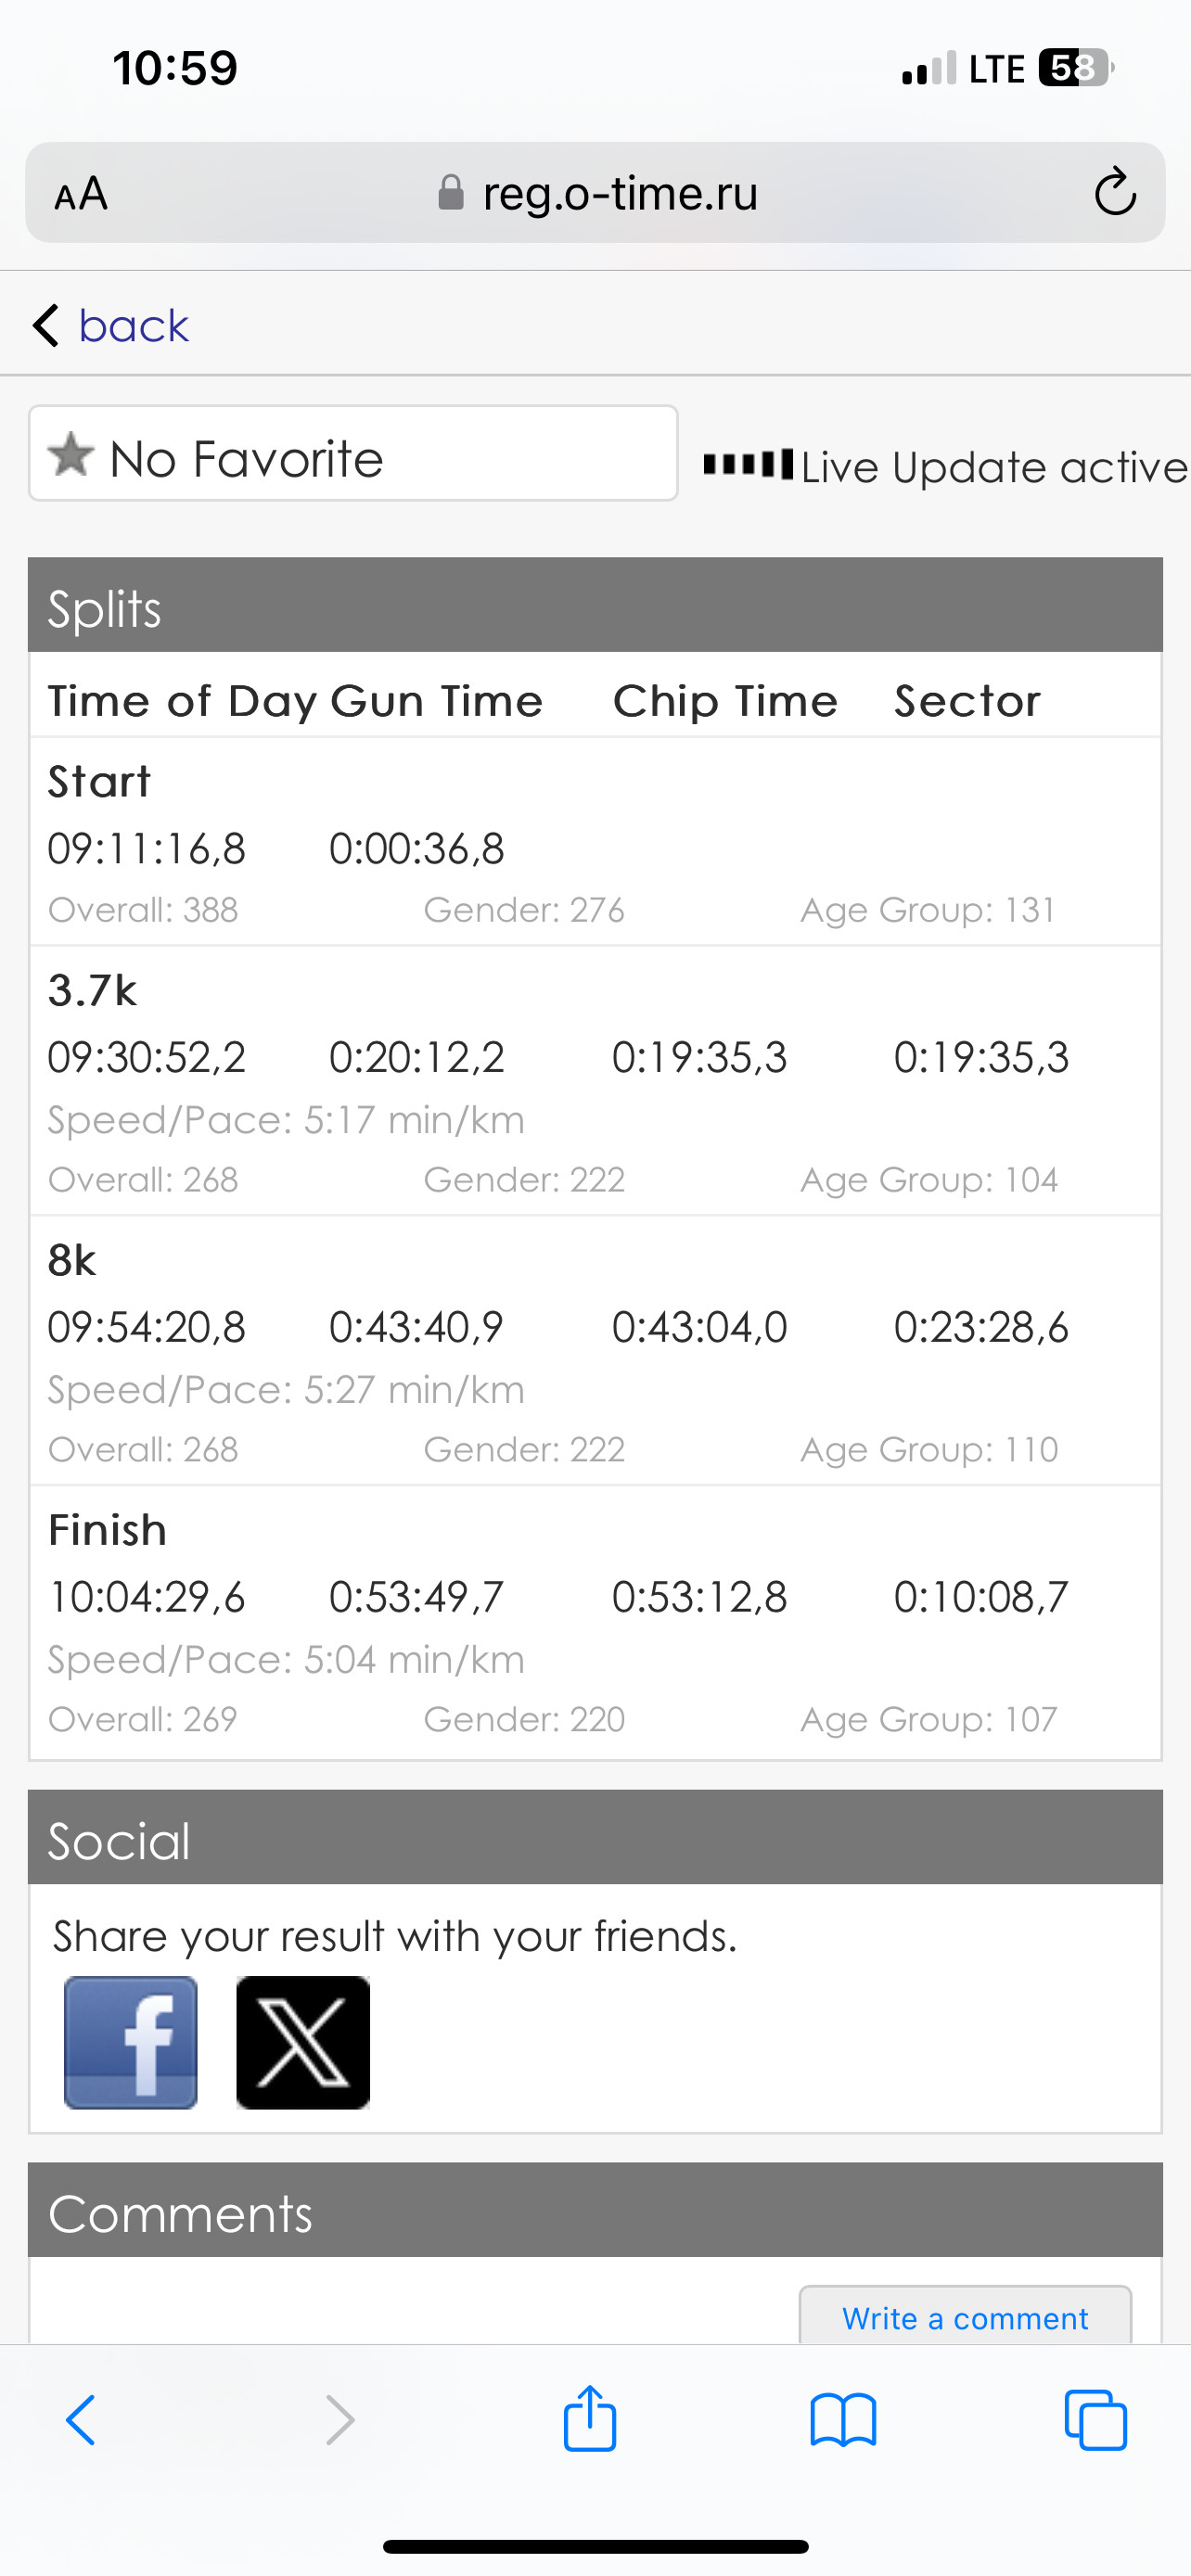Select the Social section header

click(595, 1838)
